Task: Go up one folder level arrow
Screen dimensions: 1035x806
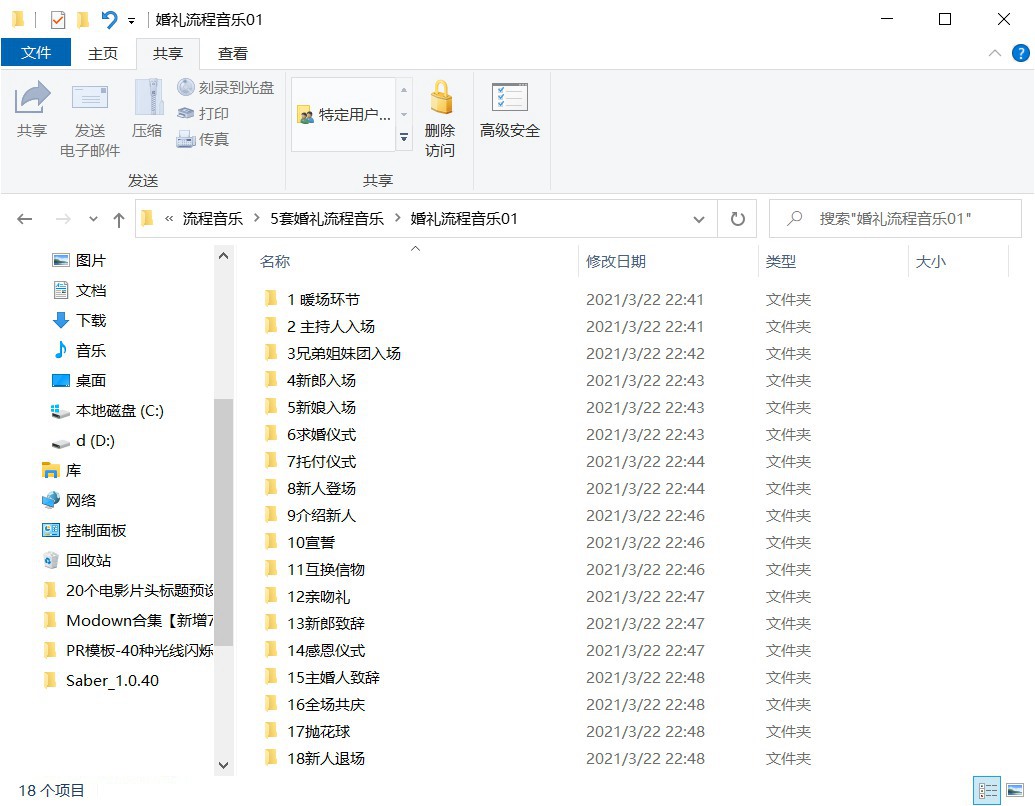Action: coord(119,219)
